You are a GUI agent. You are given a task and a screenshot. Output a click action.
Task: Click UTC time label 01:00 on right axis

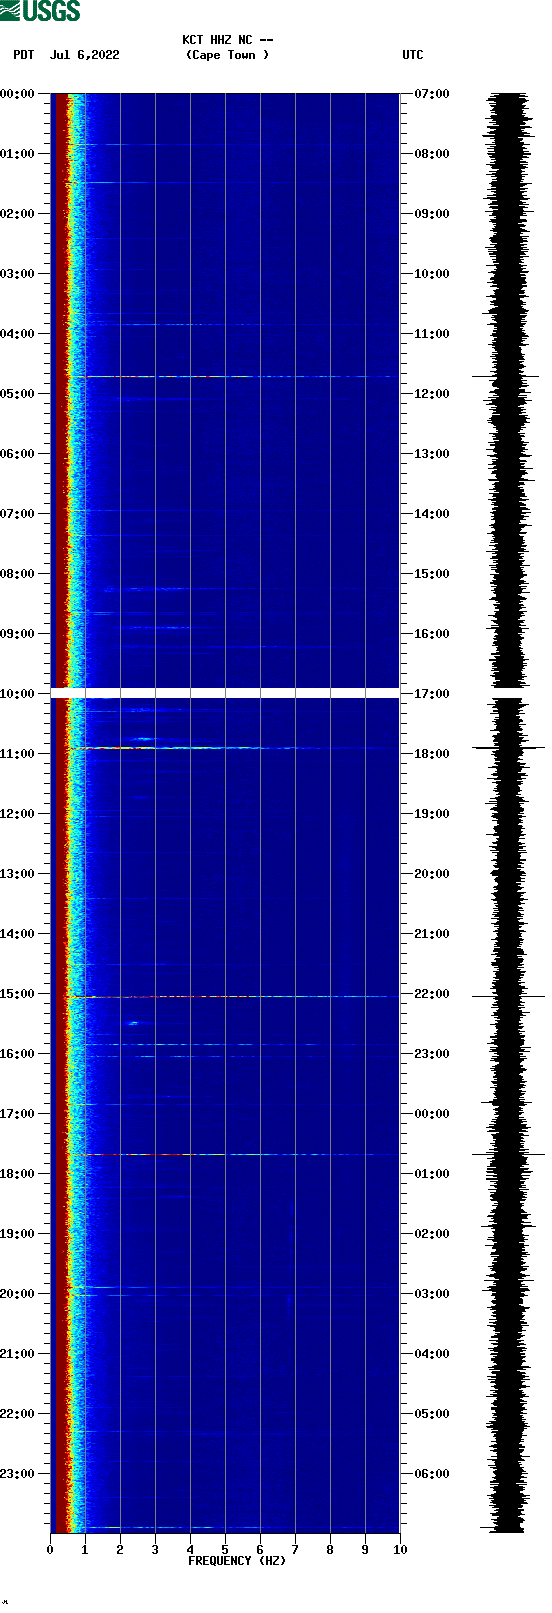click(432, 1174)
